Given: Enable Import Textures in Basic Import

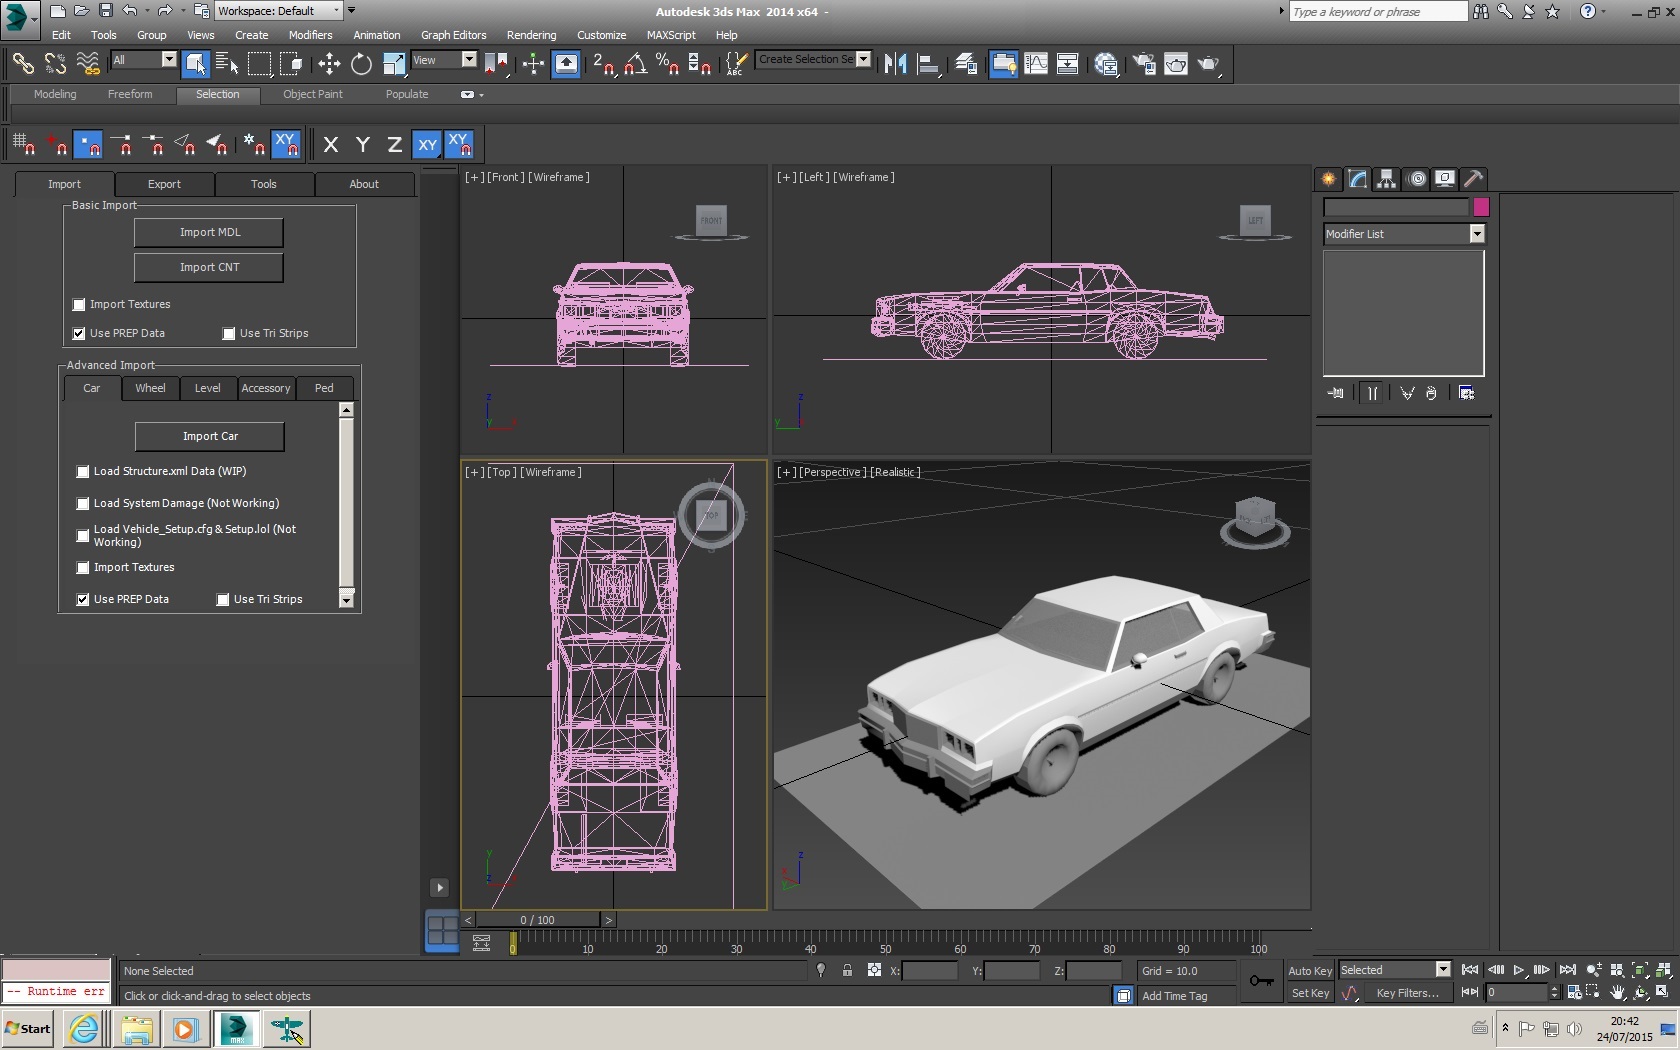Looking at the screenshot, I should tap(79, 305).
